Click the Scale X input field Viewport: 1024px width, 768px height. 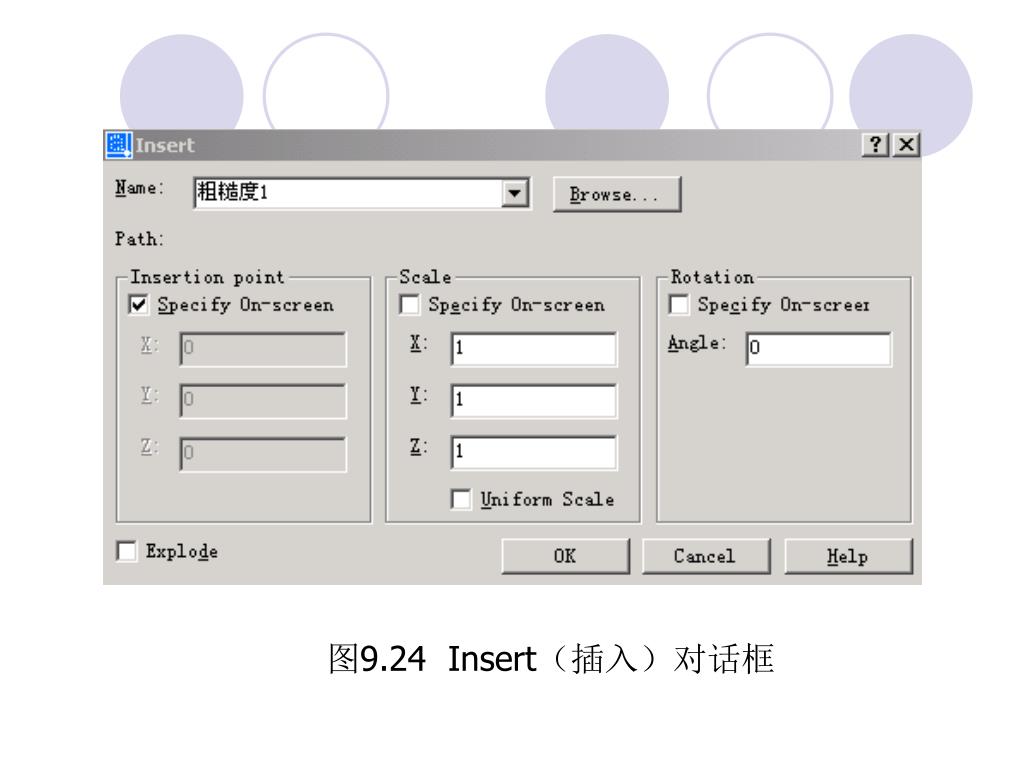(x=534, y=348)
